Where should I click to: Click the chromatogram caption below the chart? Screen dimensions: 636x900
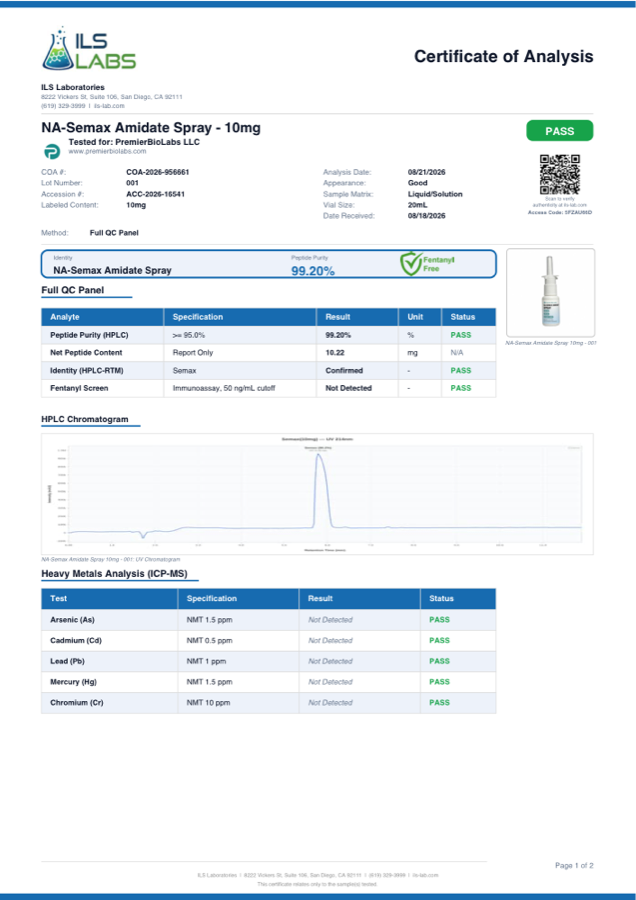[x=111, y=559]
